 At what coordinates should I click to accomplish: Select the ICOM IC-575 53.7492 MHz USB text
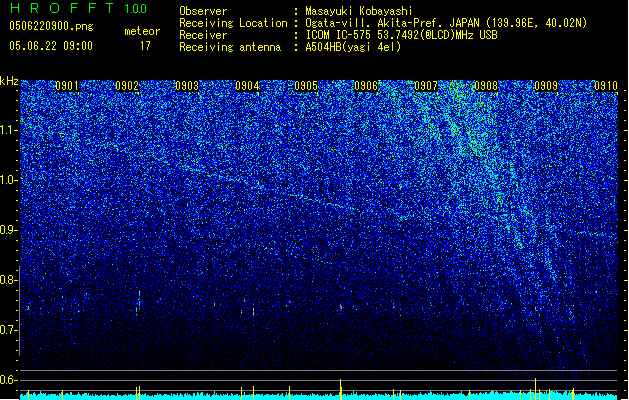pos(402,35)
